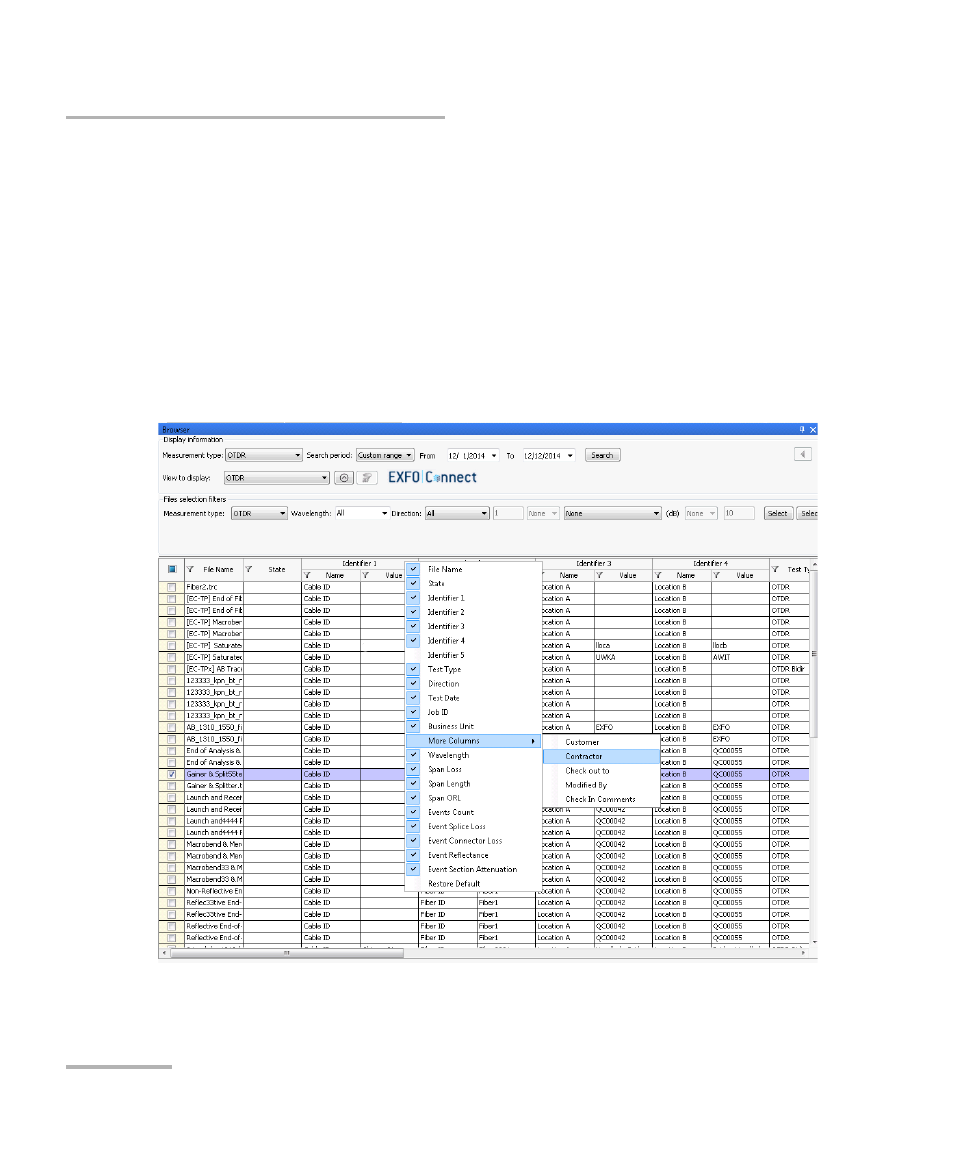Open the View to display dropdown
This screenshot has height=1158, width=954.
point(277,478)
